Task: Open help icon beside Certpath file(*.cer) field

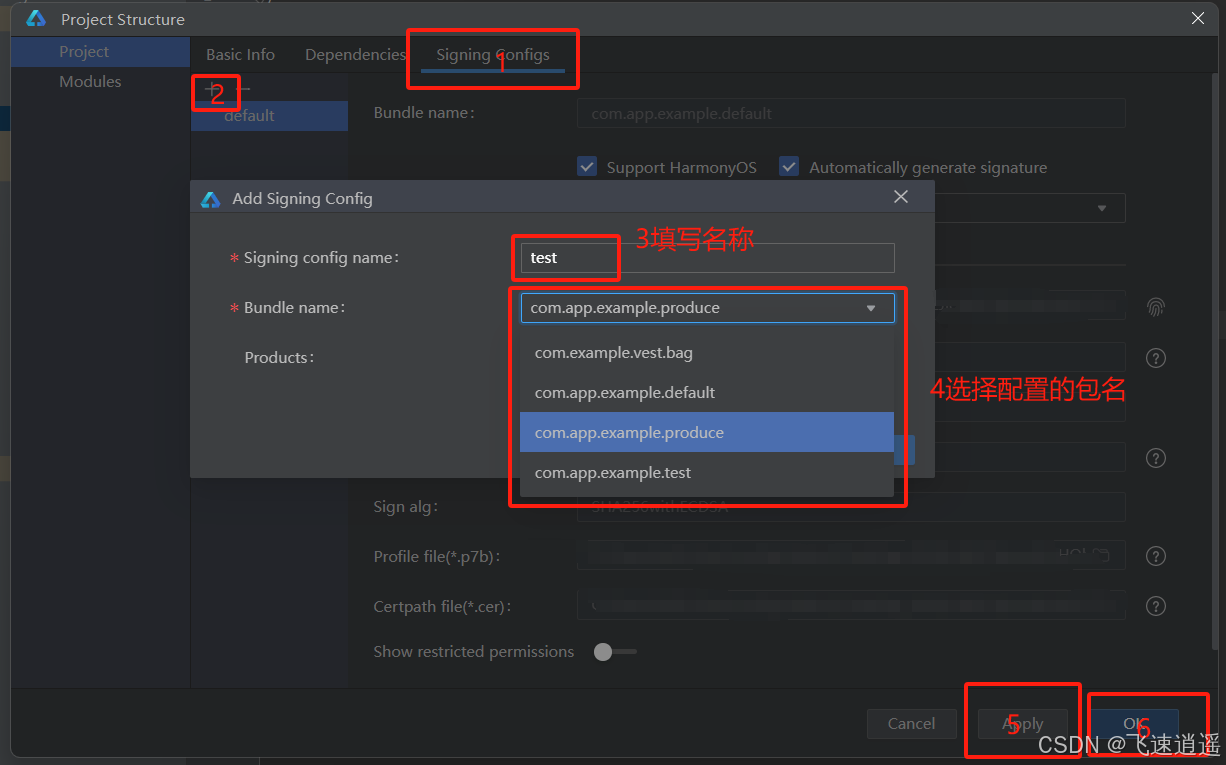Action: pos(1155,606)
